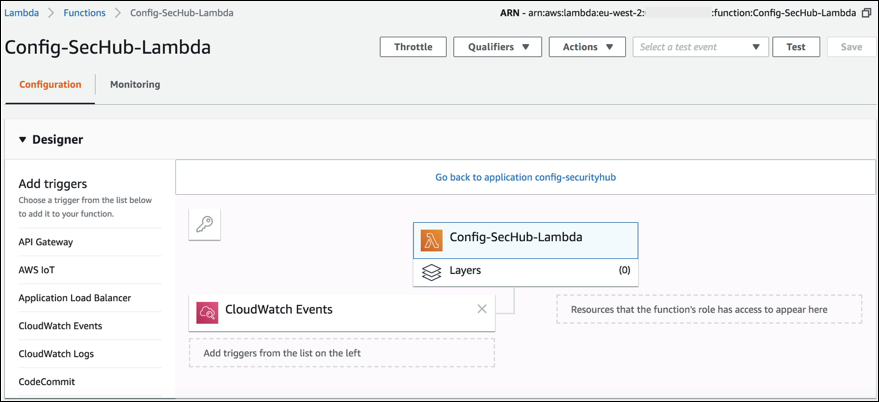Open the Qualifiers dropdown
The image size is (879, 402).
[497, 47]
